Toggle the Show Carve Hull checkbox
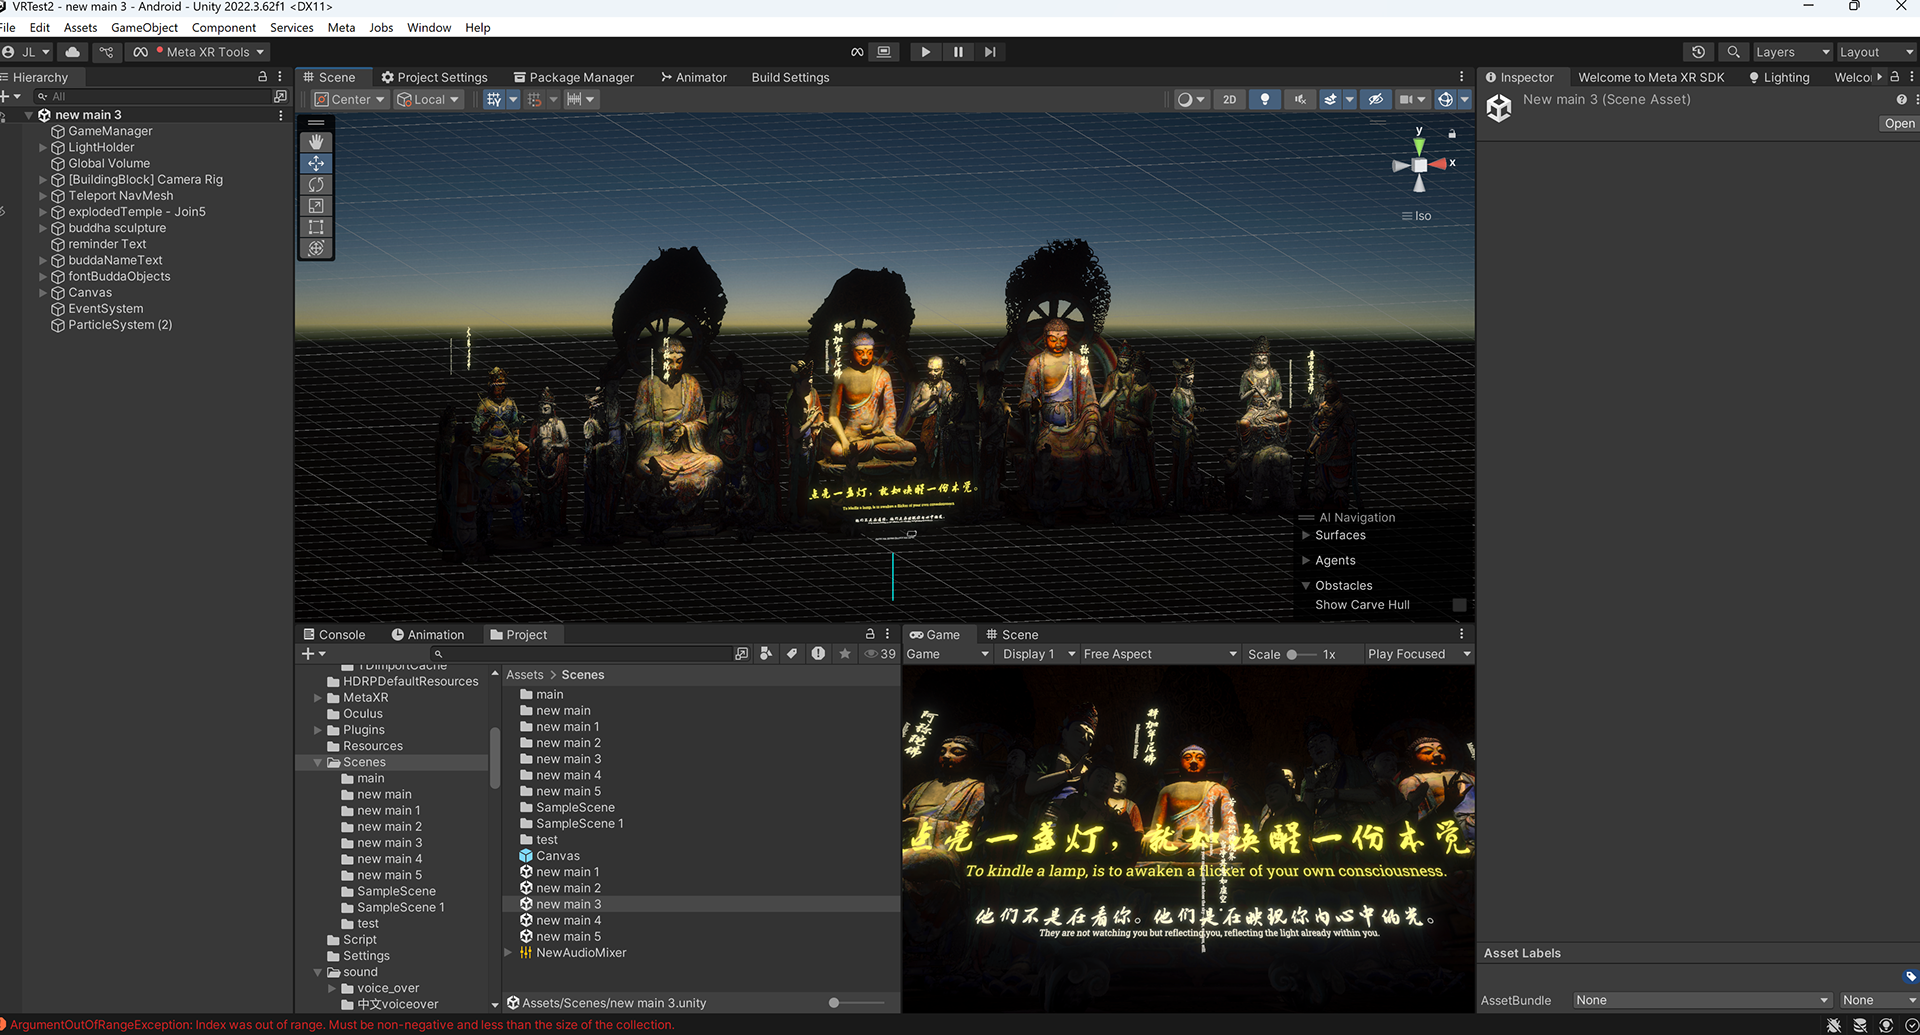1920x1035 pixels. click(1459, 605)
